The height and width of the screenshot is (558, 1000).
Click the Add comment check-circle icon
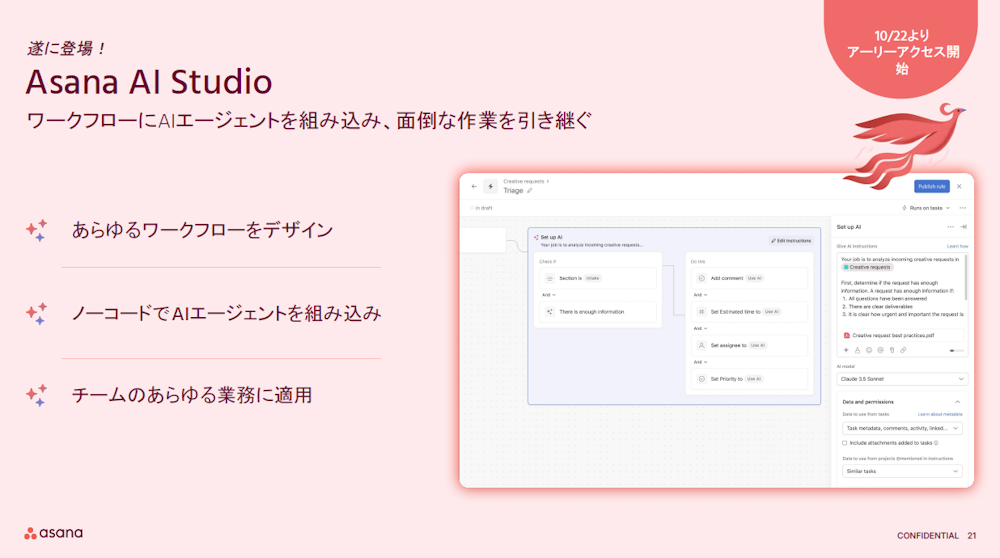pyautogui.click(x=702, y=278)
